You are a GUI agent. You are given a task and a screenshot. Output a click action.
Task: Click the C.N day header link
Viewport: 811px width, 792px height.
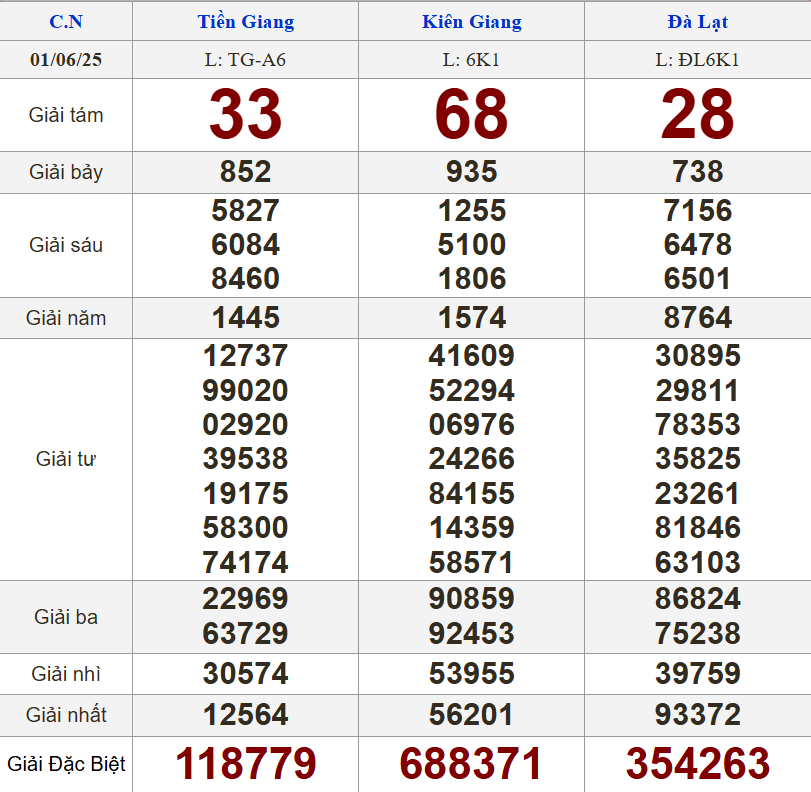point(66,22)
